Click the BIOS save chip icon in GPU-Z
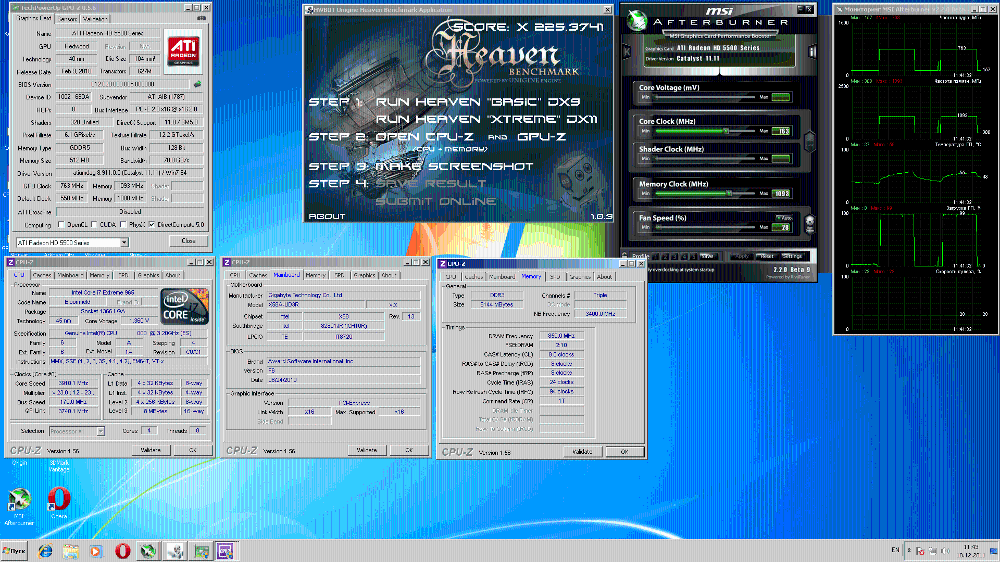Screen dimensions: 1000x562 (x=198, y=84)
